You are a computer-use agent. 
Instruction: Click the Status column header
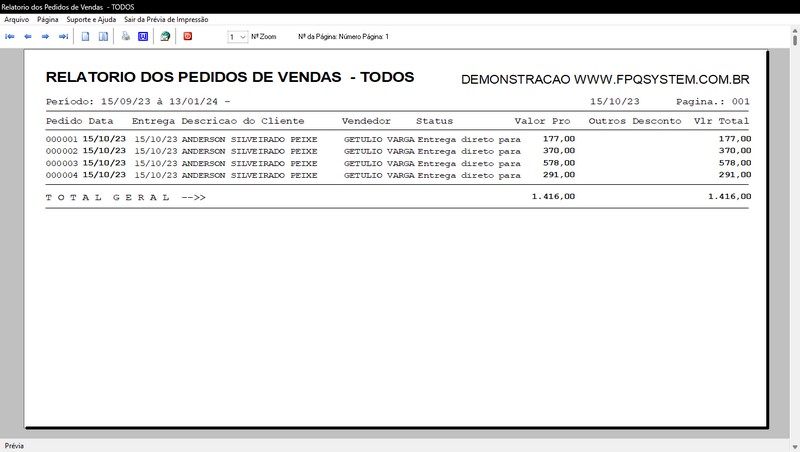click(x=434, y=121)
